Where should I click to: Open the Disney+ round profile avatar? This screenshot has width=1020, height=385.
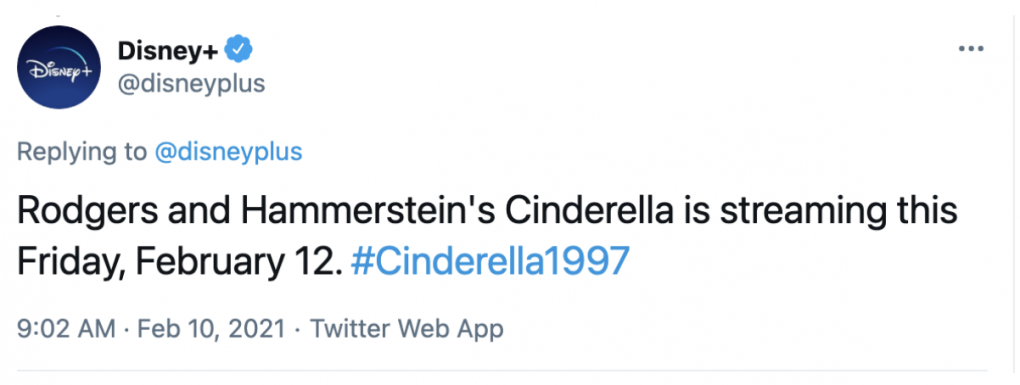point(59,67)
